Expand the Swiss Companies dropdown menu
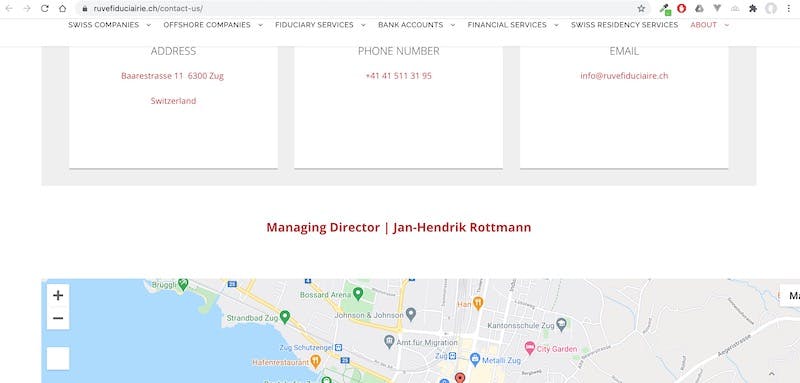Screen dimensions: 800x383 pyautogui.click(x=148, y=24)
